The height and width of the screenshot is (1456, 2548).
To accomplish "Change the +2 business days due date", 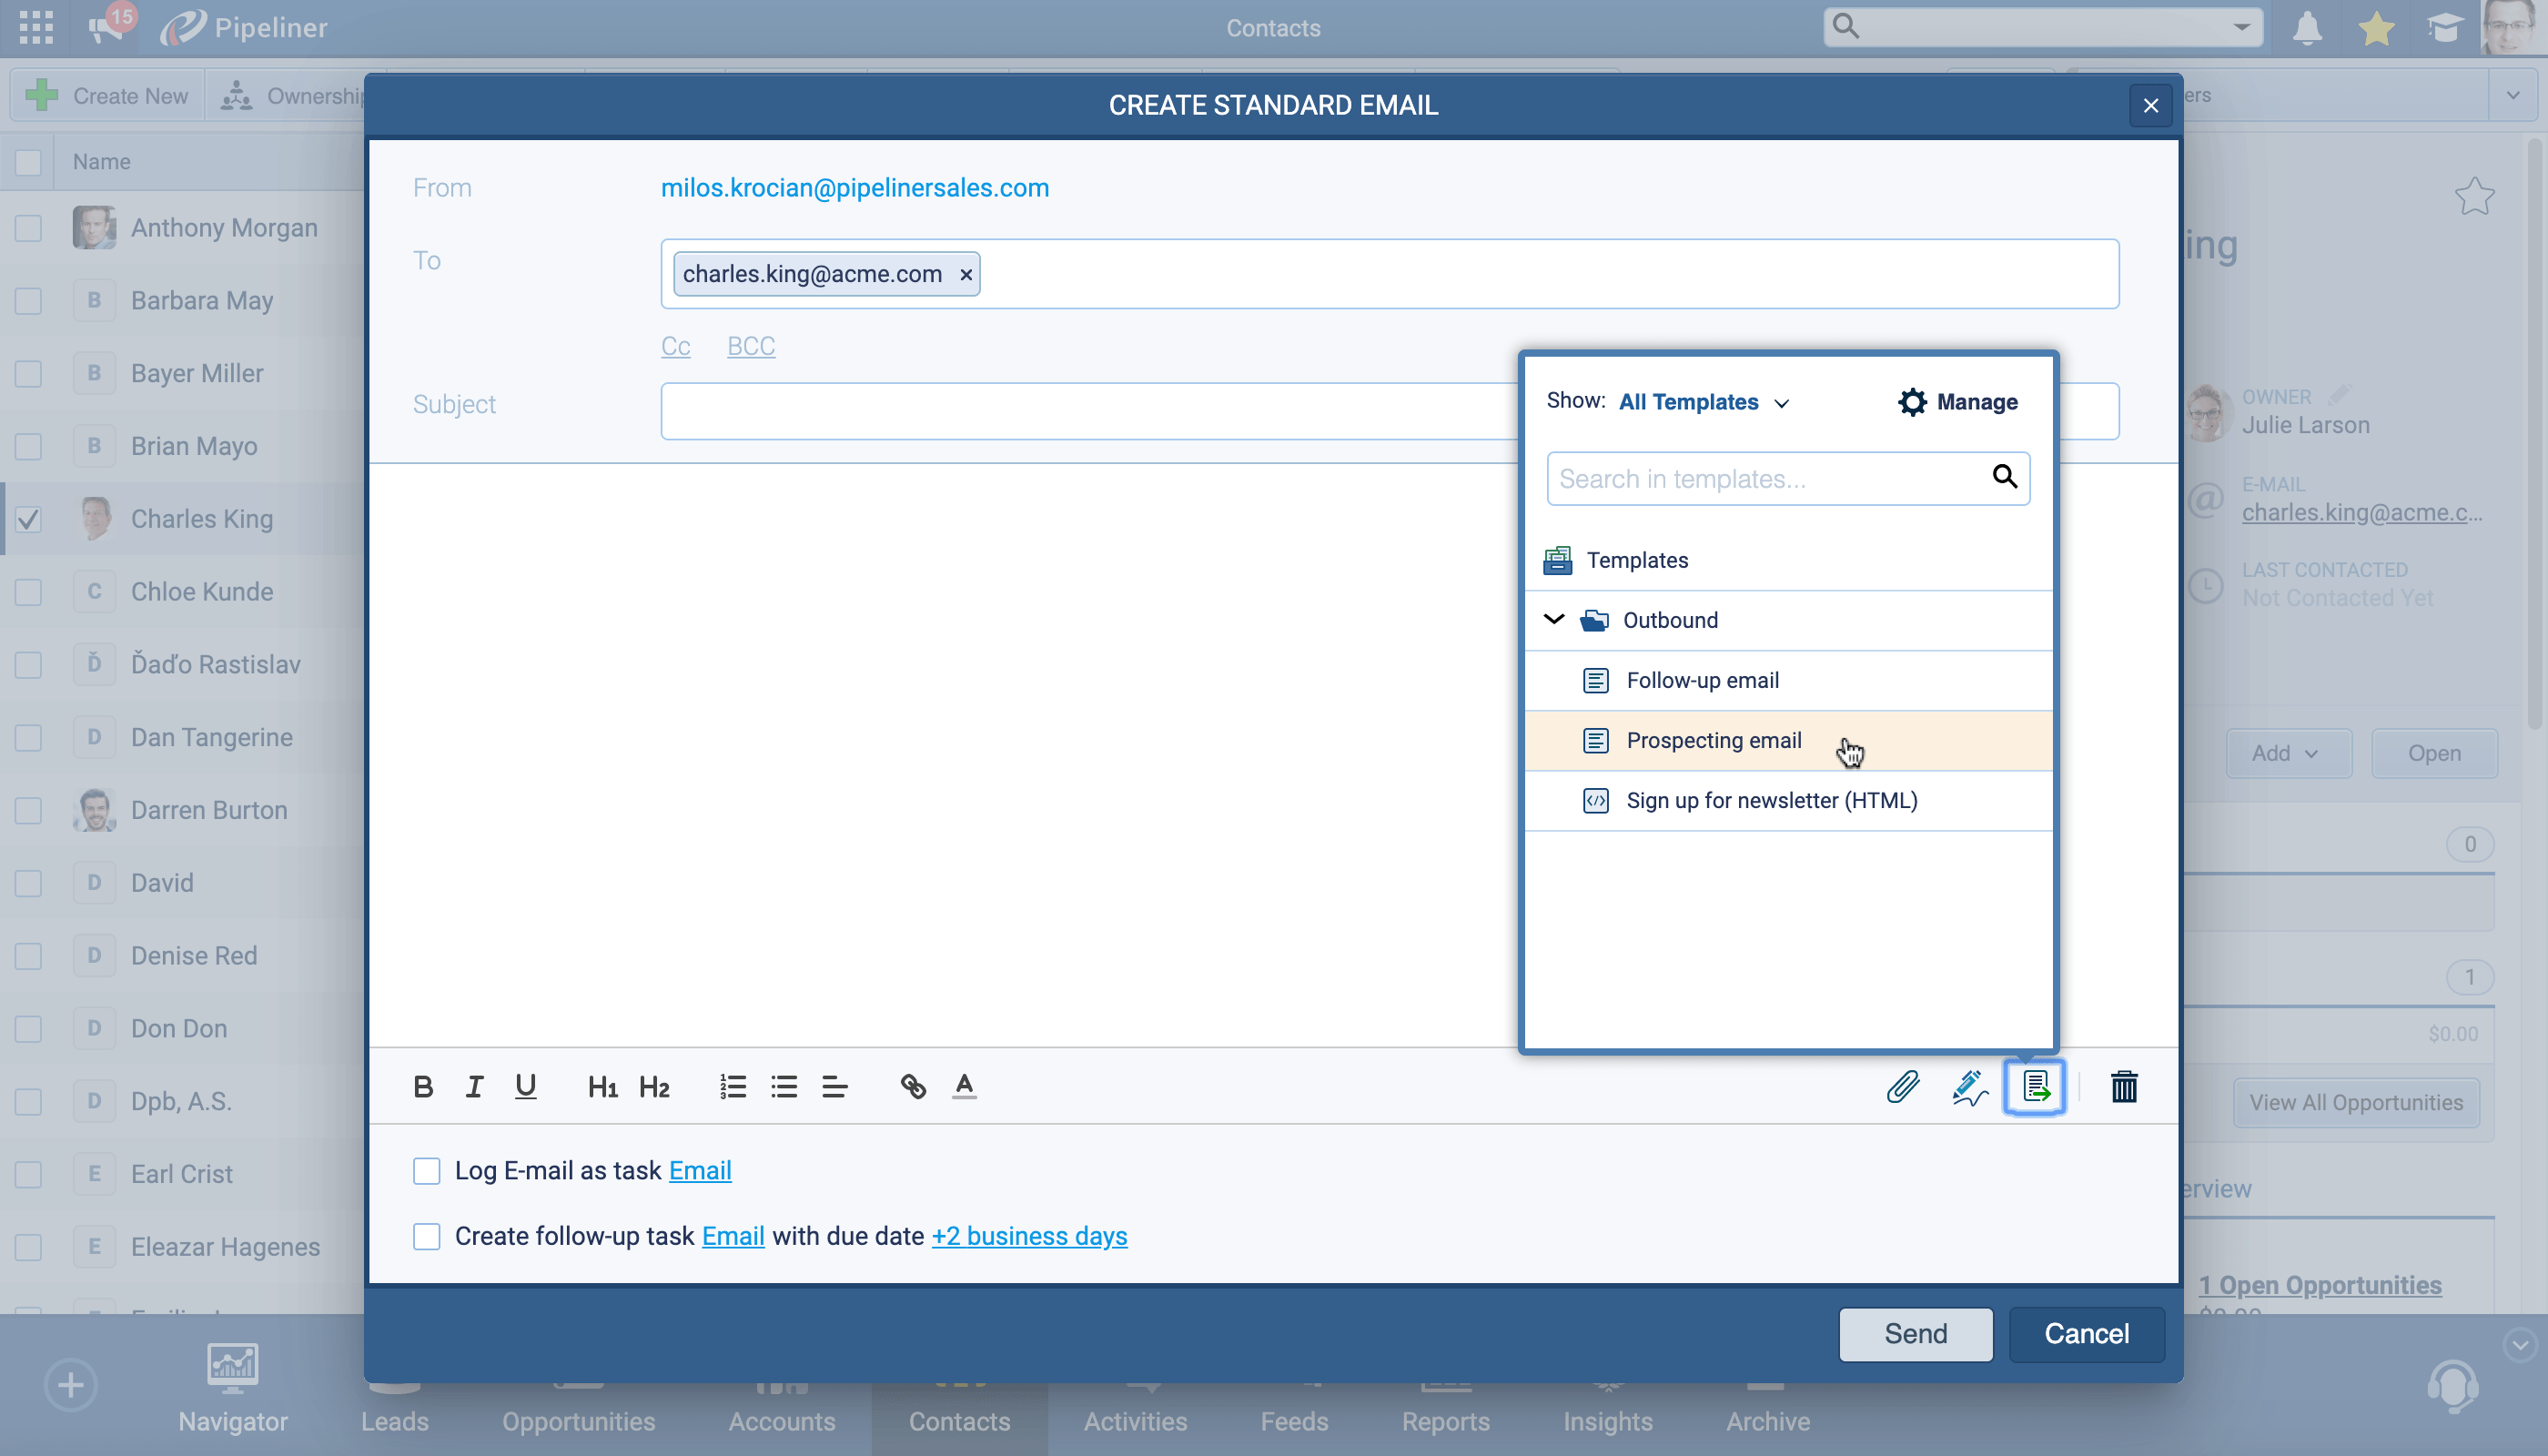I will click(1029, 1236).
